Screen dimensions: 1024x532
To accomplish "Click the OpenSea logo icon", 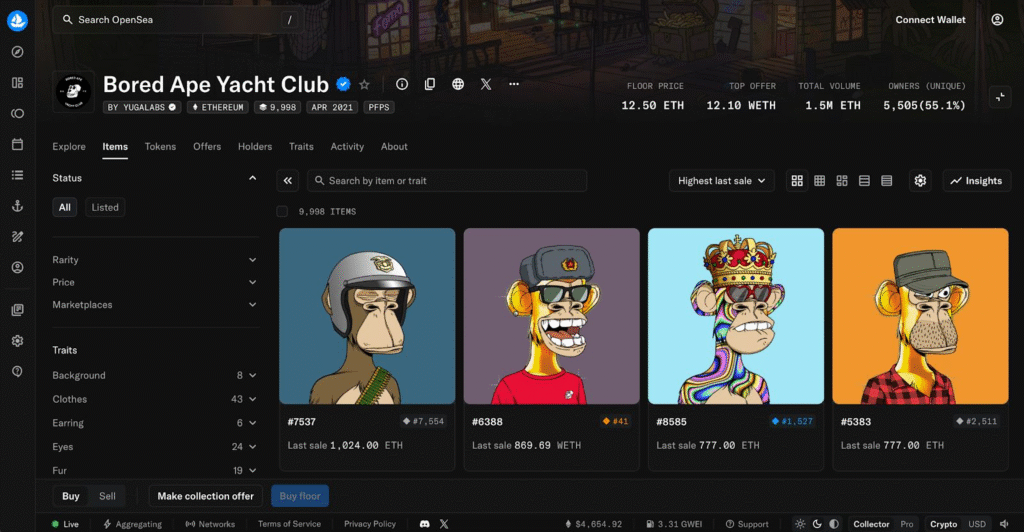I will 18,19.
